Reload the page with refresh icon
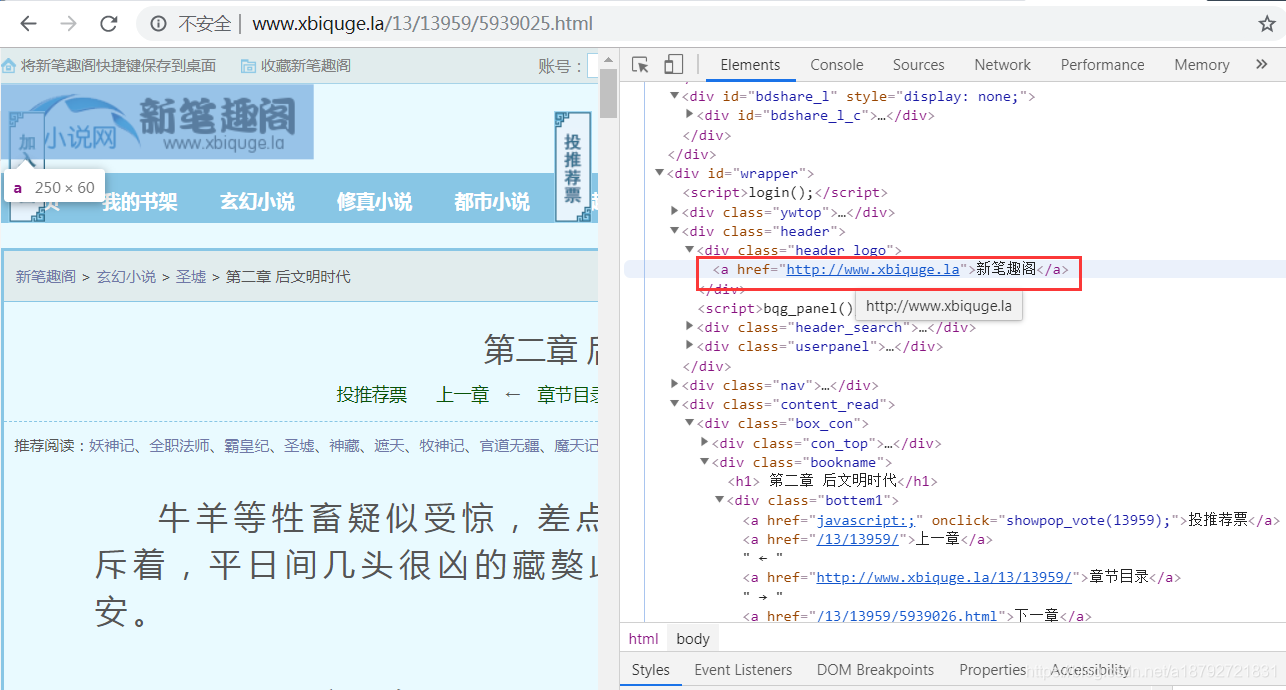The height and width of the screenshot is (690, 1286). [109, 23]
